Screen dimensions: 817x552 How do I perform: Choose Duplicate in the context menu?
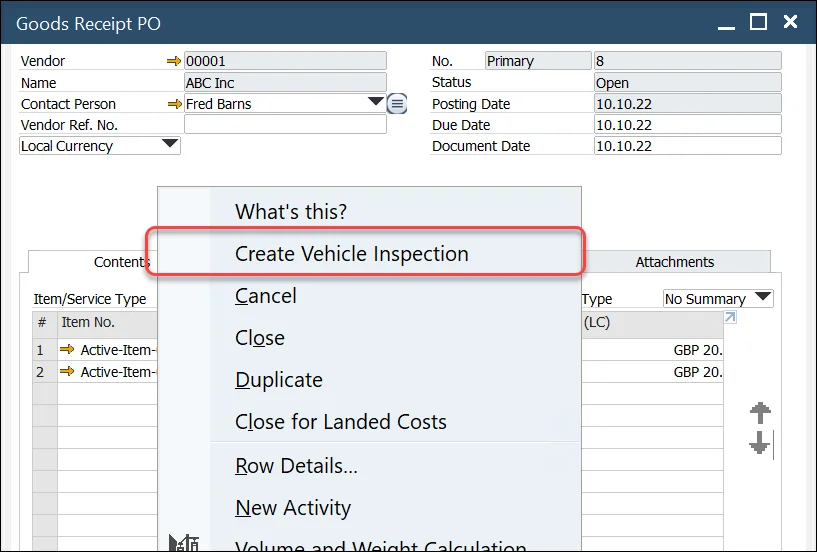(278, 380)
